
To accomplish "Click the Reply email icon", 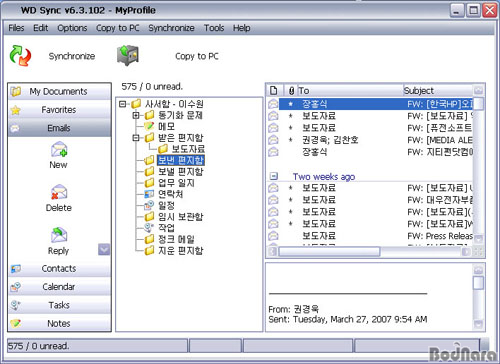I will [x=59, y=235].
